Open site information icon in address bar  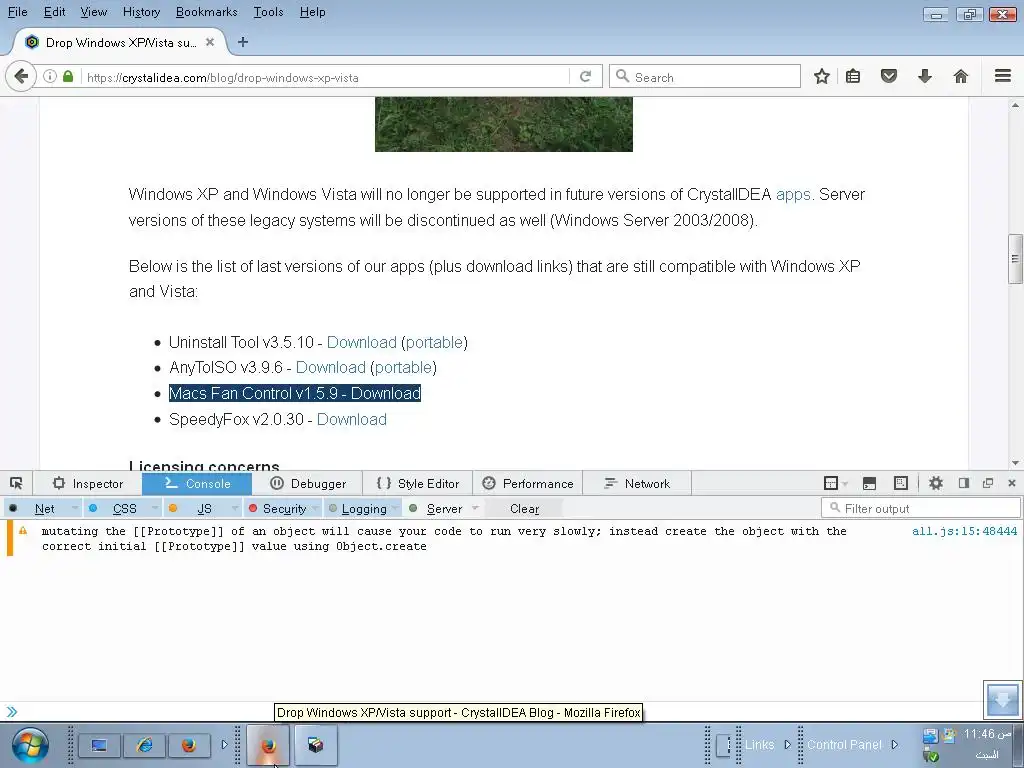[x=50, y=76]
